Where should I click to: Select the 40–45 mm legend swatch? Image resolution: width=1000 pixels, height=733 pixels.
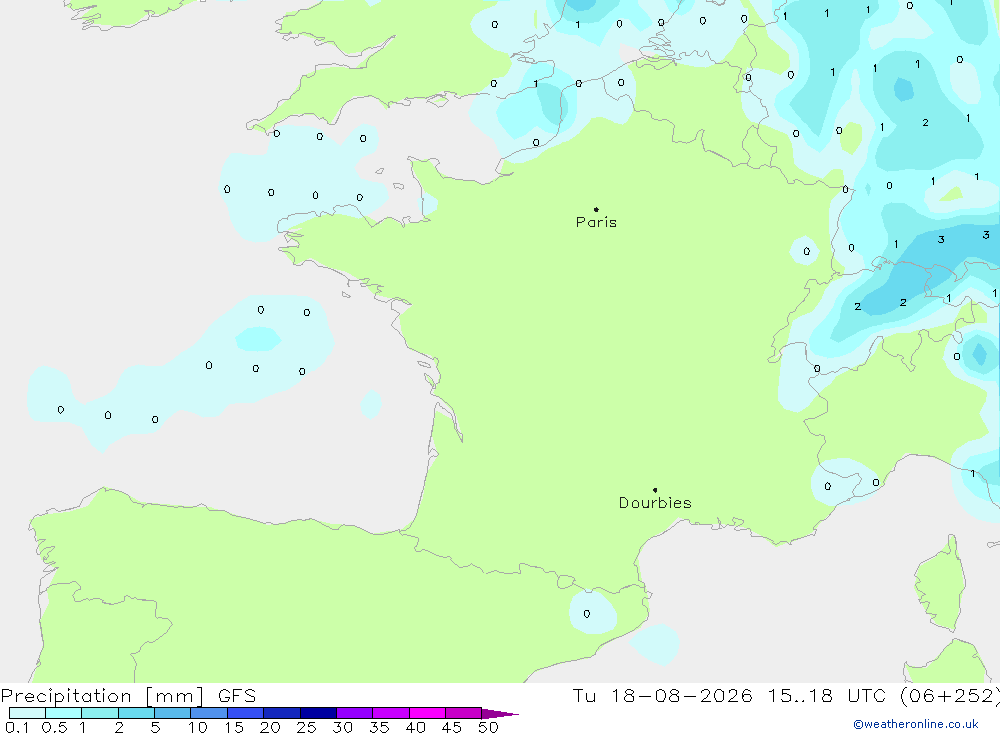click(427, 713)
